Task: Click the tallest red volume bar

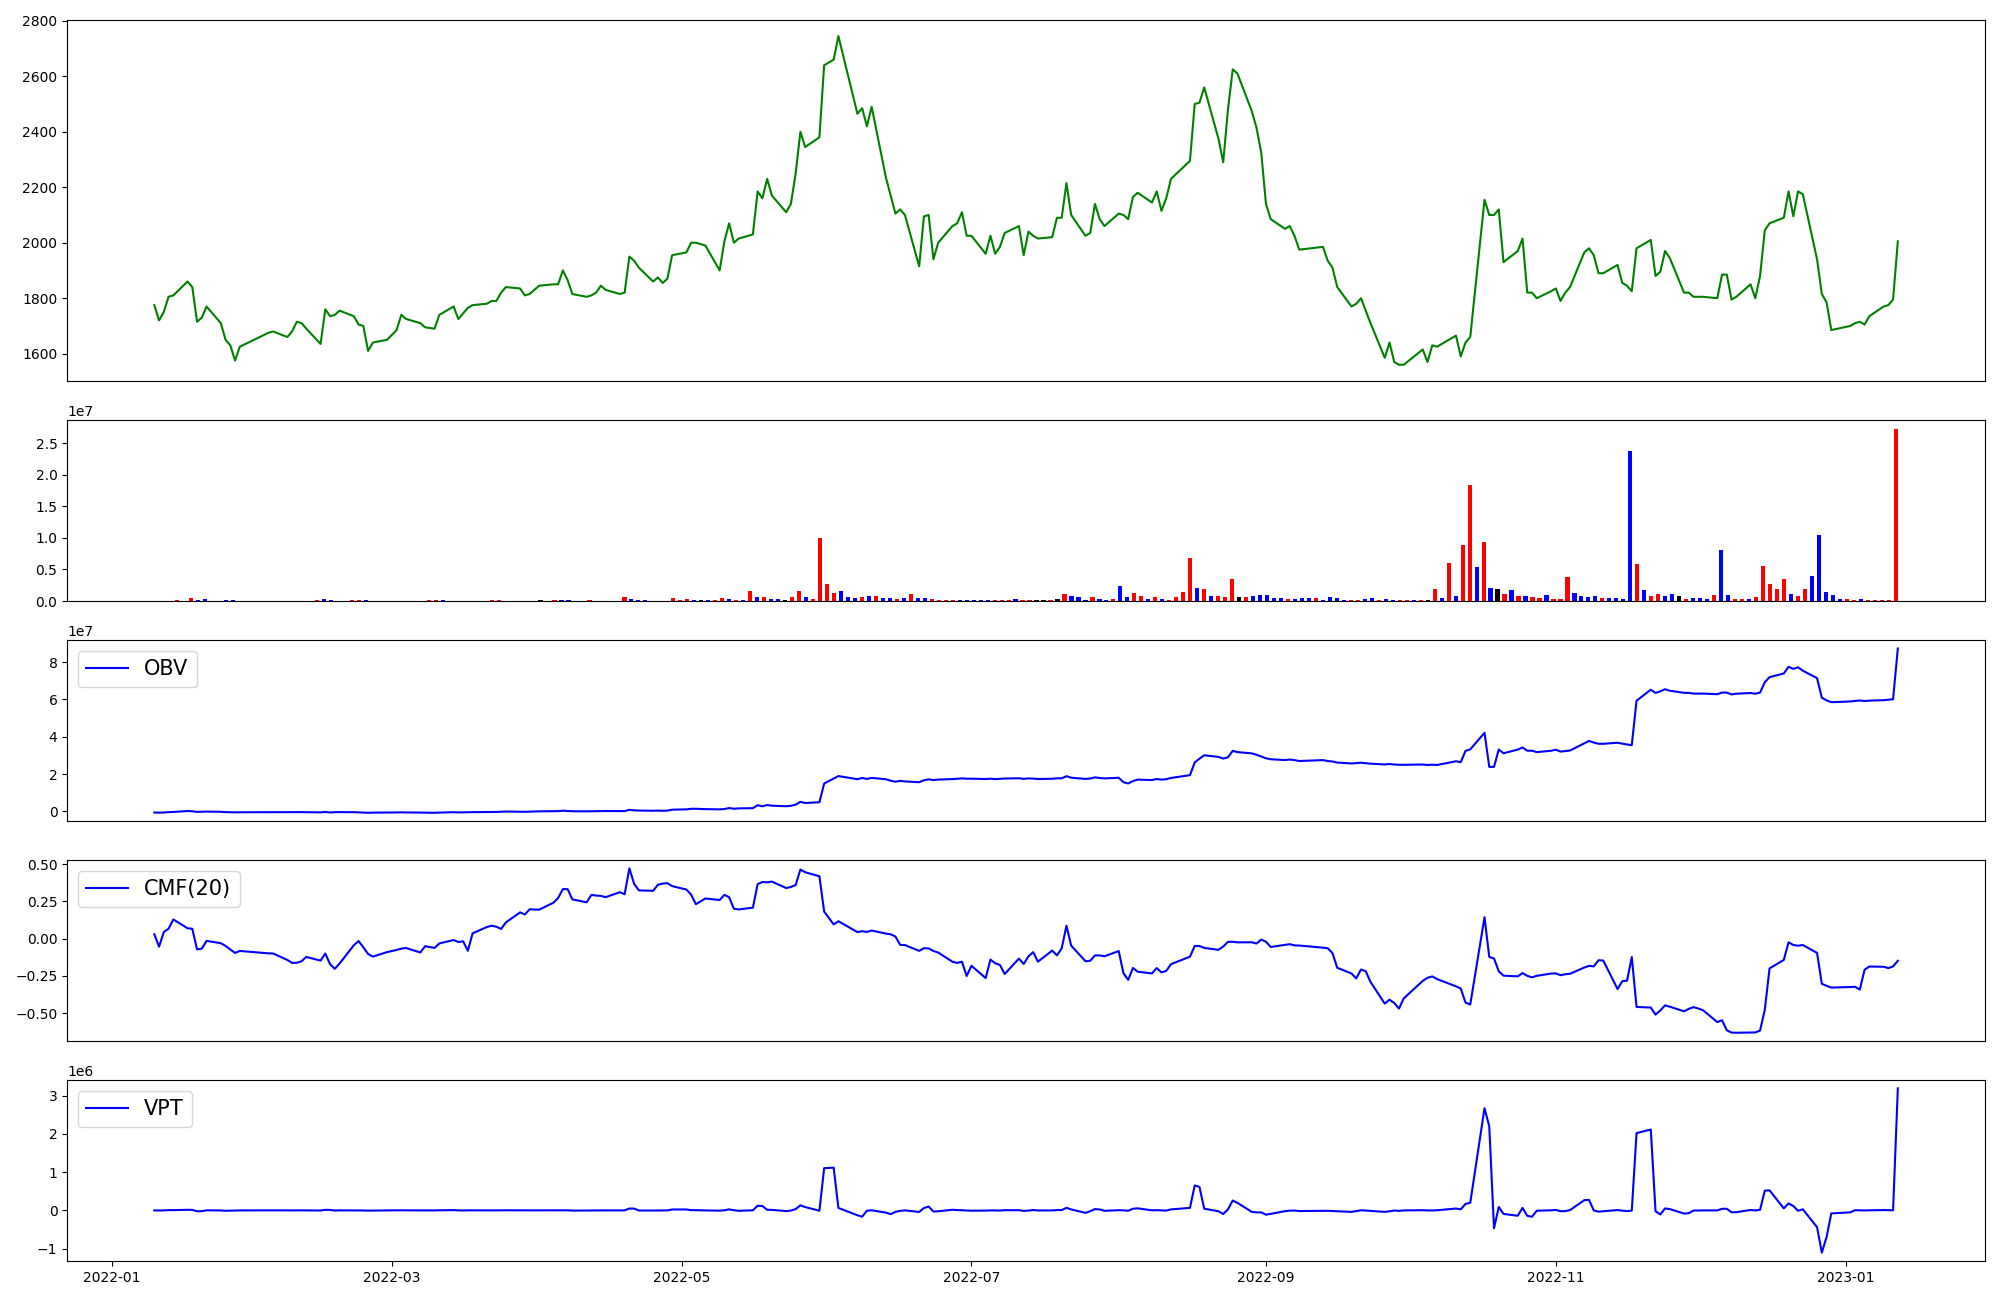Action: 1895,515
